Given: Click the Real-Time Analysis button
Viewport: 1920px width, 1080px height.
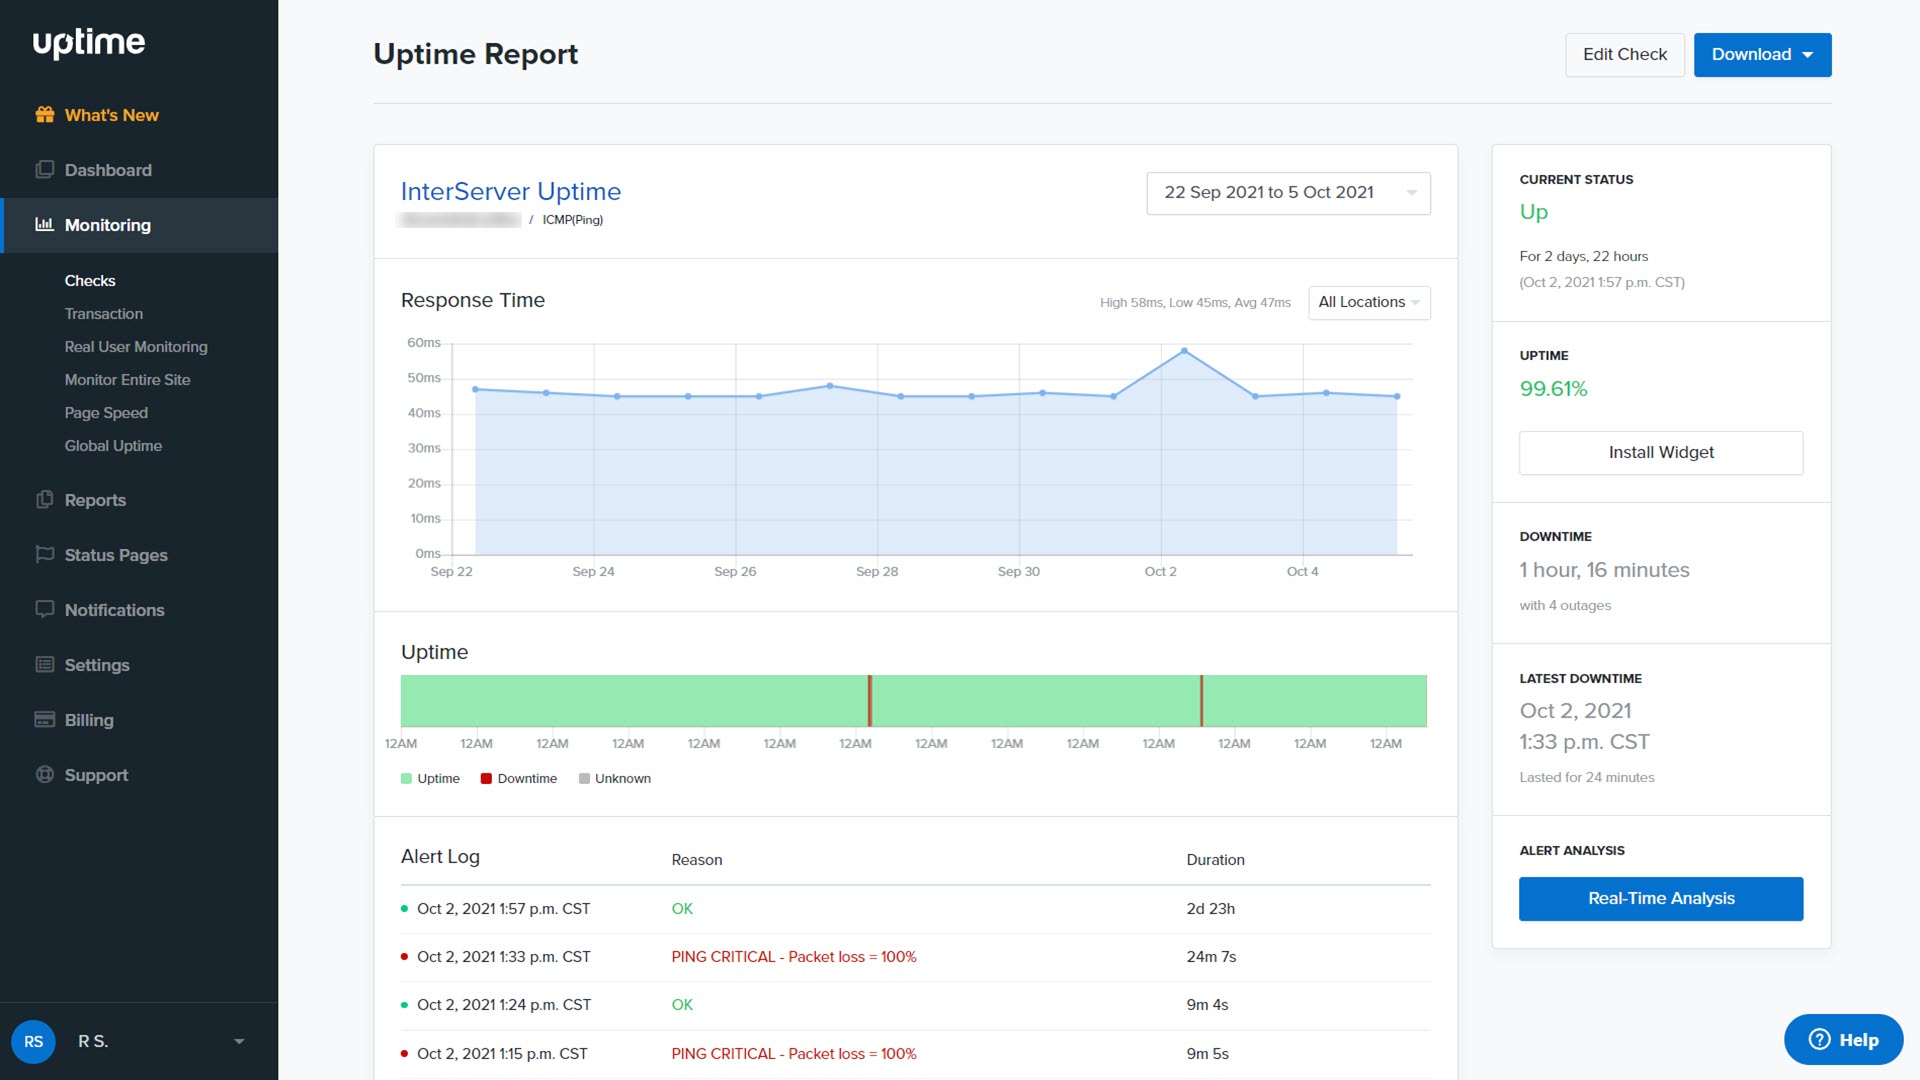Looking at the screenshot, I should click(1661, 899).
